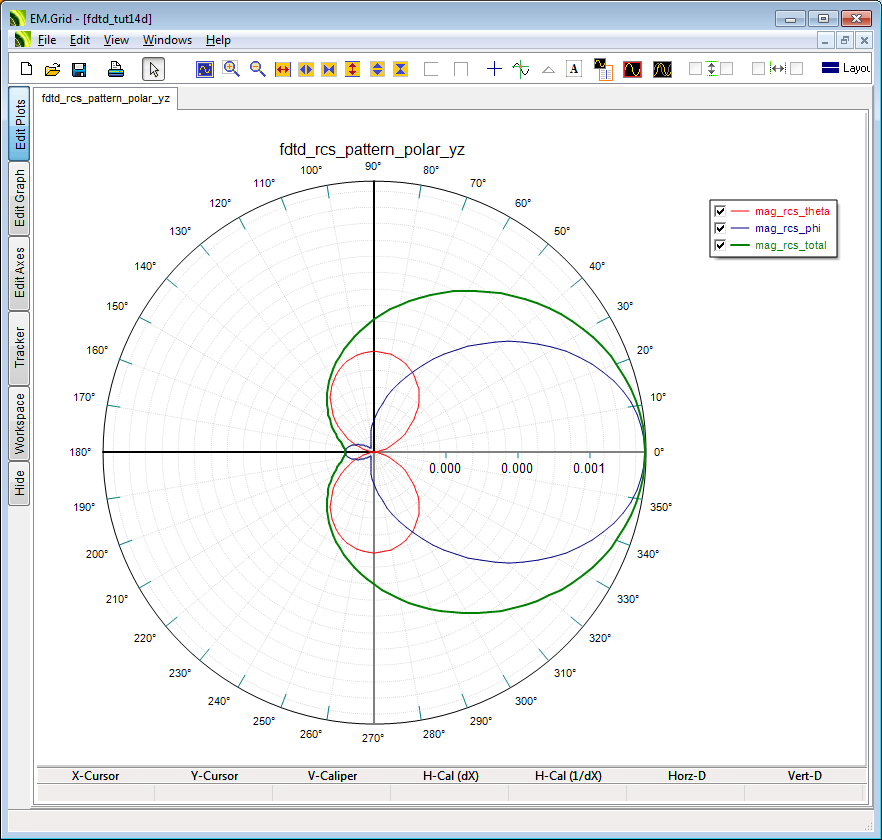This screenshot has width=882, height=840.
Task: Select the fdtd_rcs_pattern_polar_yz document tab
Action: pyautogui.click(x=105, y=98)
